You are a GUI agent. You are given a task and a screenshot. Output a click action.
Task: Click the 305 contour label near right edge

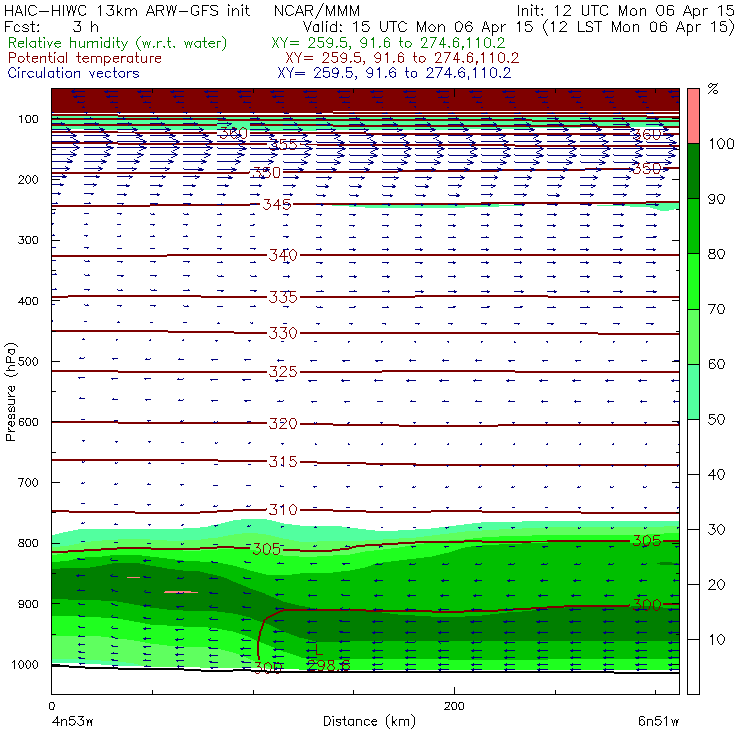[x=647, y=541]
